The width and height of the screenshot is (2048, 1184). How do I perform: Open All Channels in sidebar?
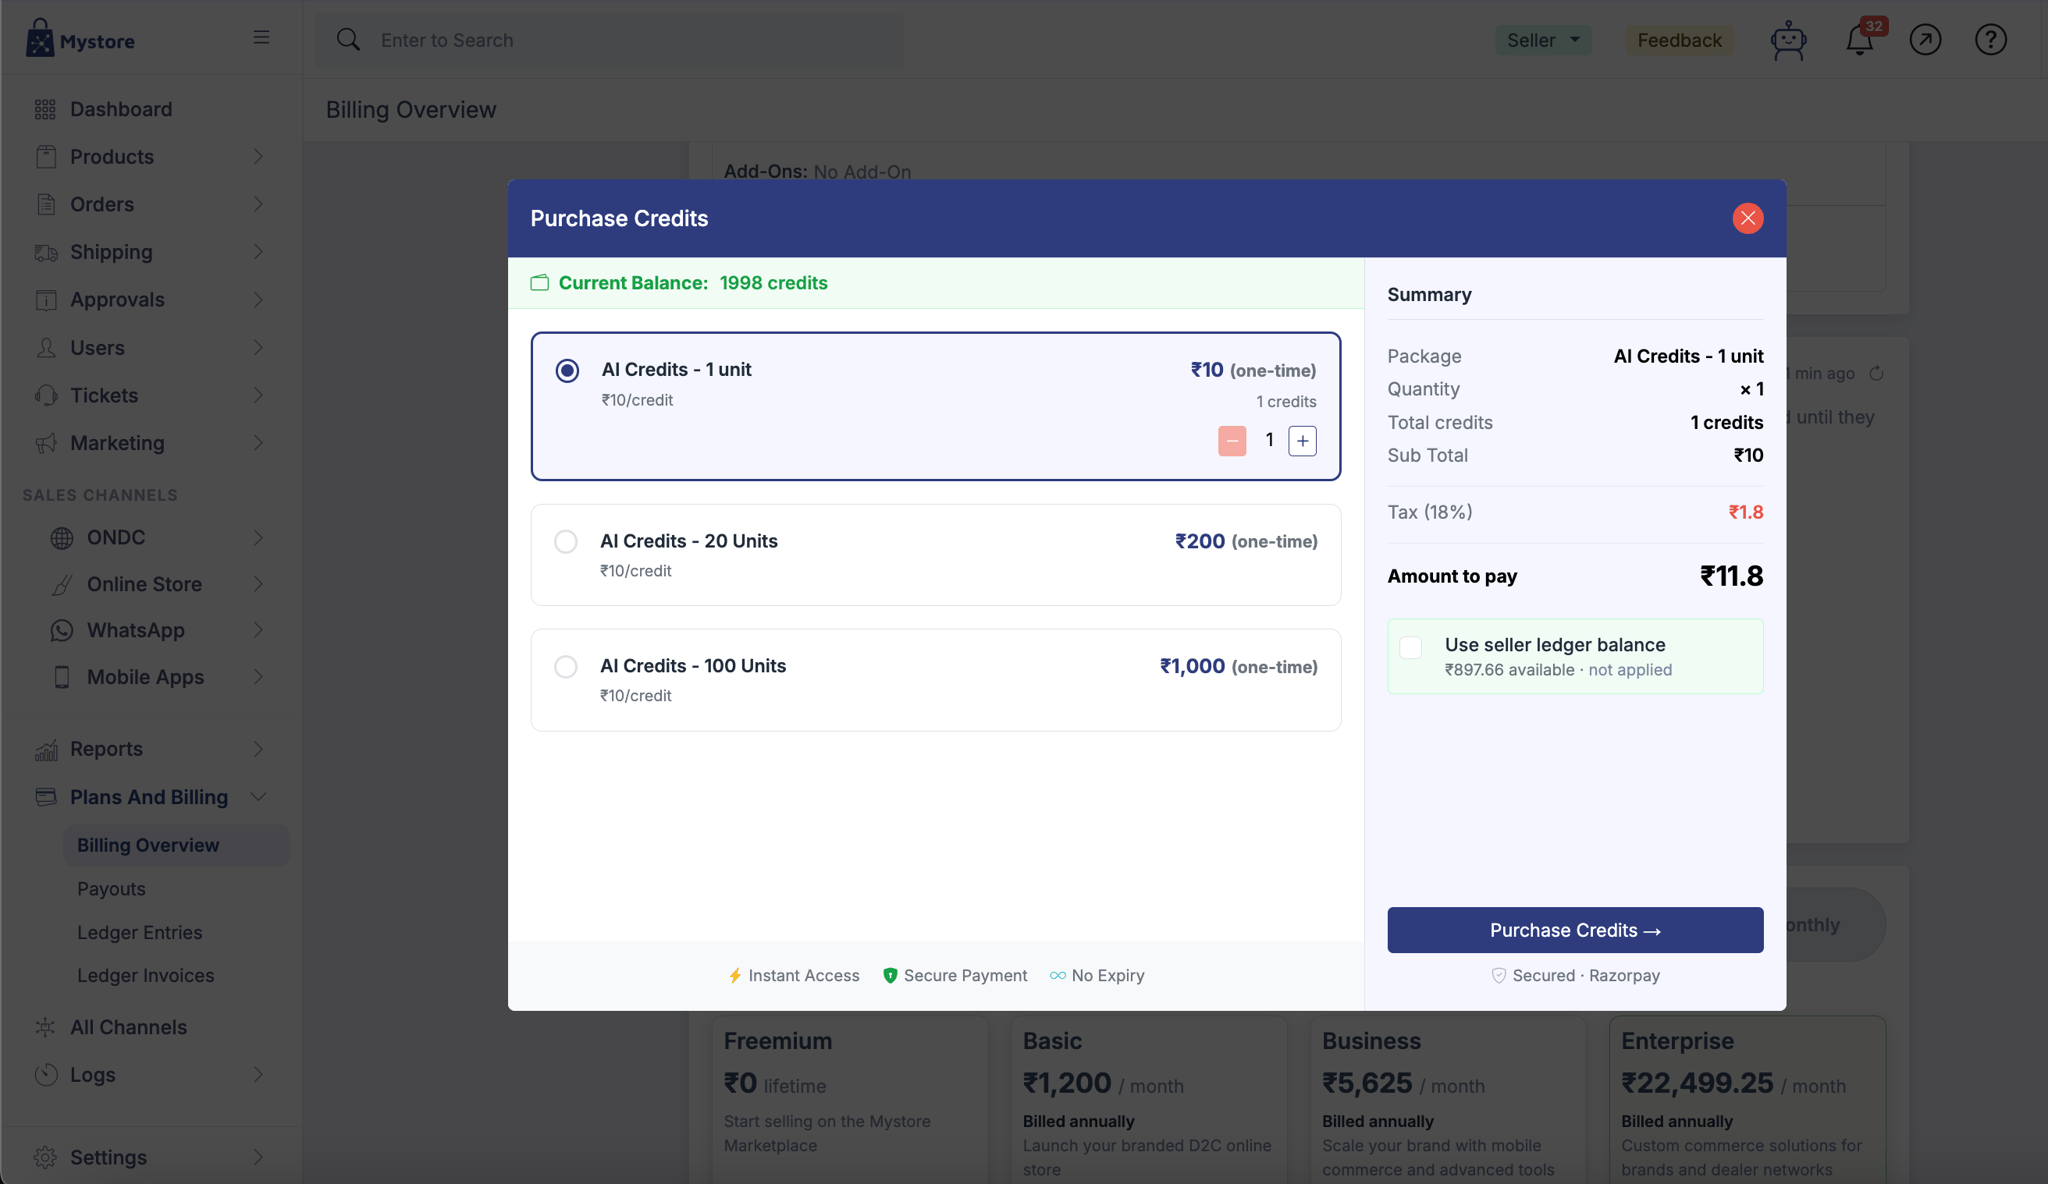[x=128, y=1027]
